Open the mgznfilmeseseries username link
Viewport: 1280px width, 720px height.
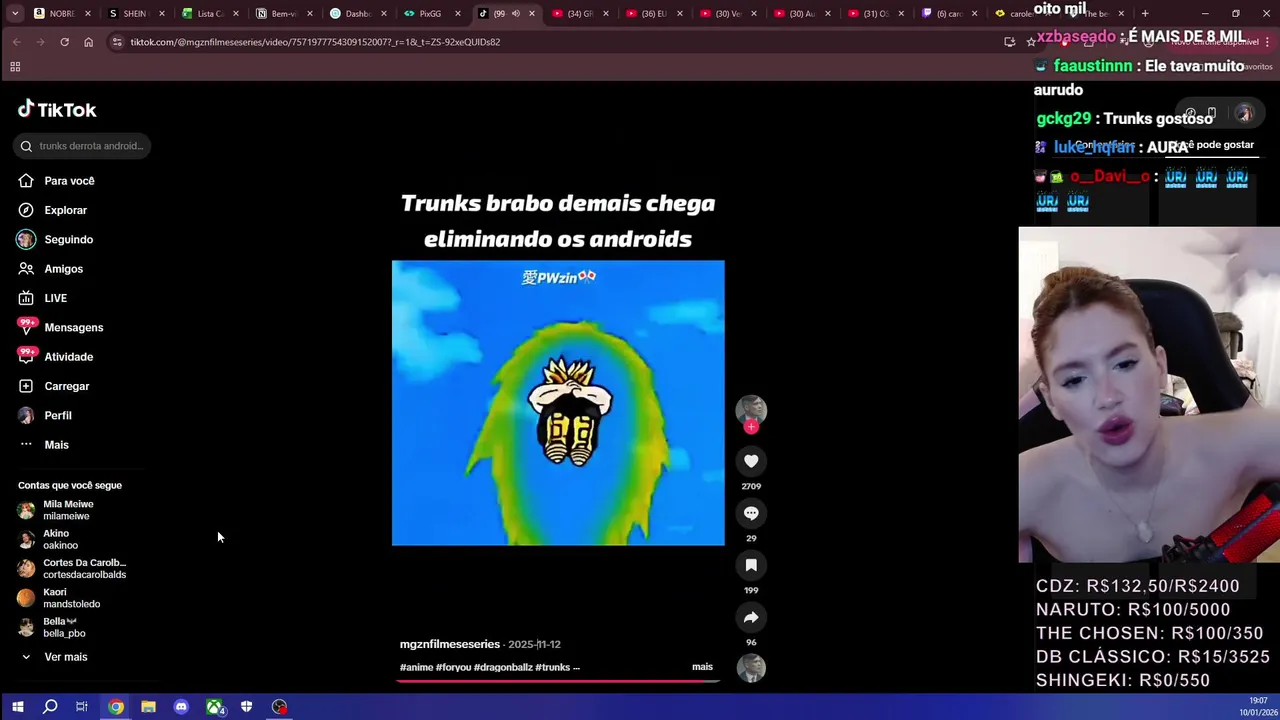click(450, 644)
